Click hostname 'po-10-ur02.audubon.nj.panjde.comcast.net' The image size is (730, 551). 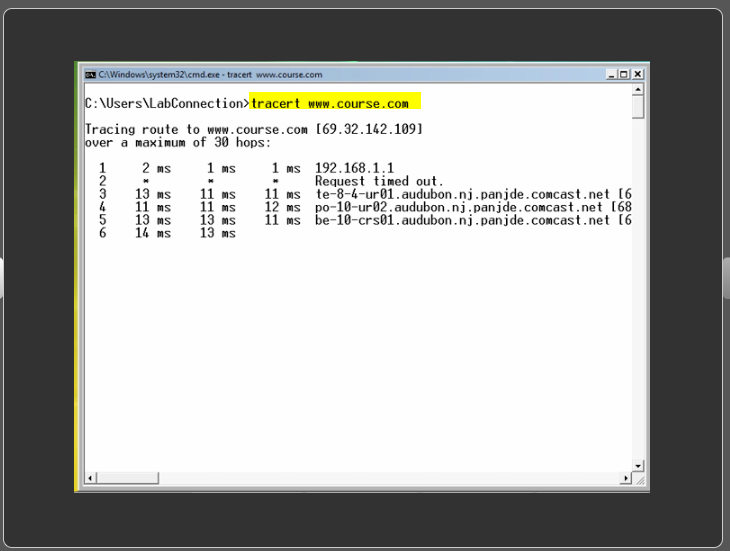(459, 207)
